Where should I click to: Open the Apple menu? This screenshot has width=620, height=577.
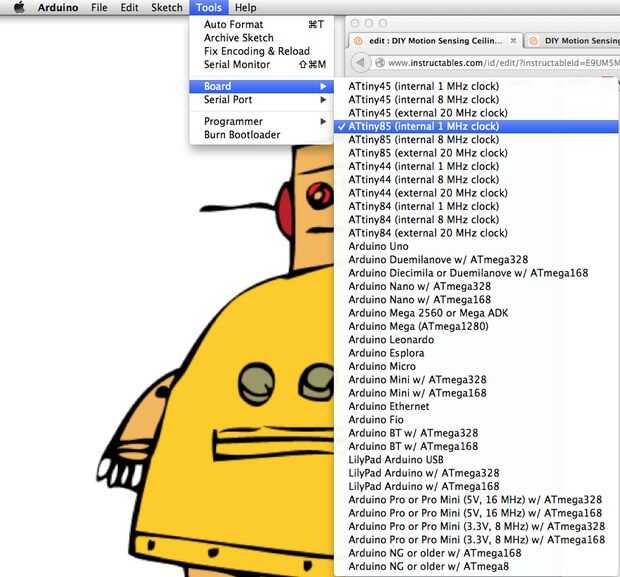tap(19, 7)
